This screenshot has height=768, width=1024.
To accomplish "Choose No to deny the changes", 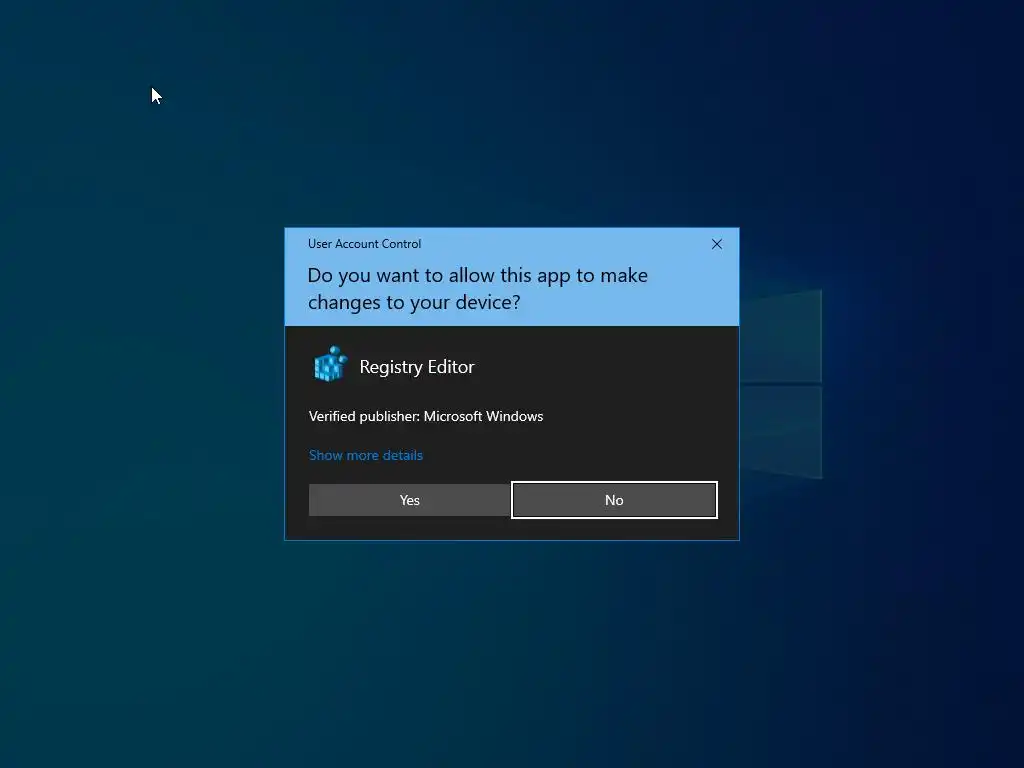I will pos(615,500).
